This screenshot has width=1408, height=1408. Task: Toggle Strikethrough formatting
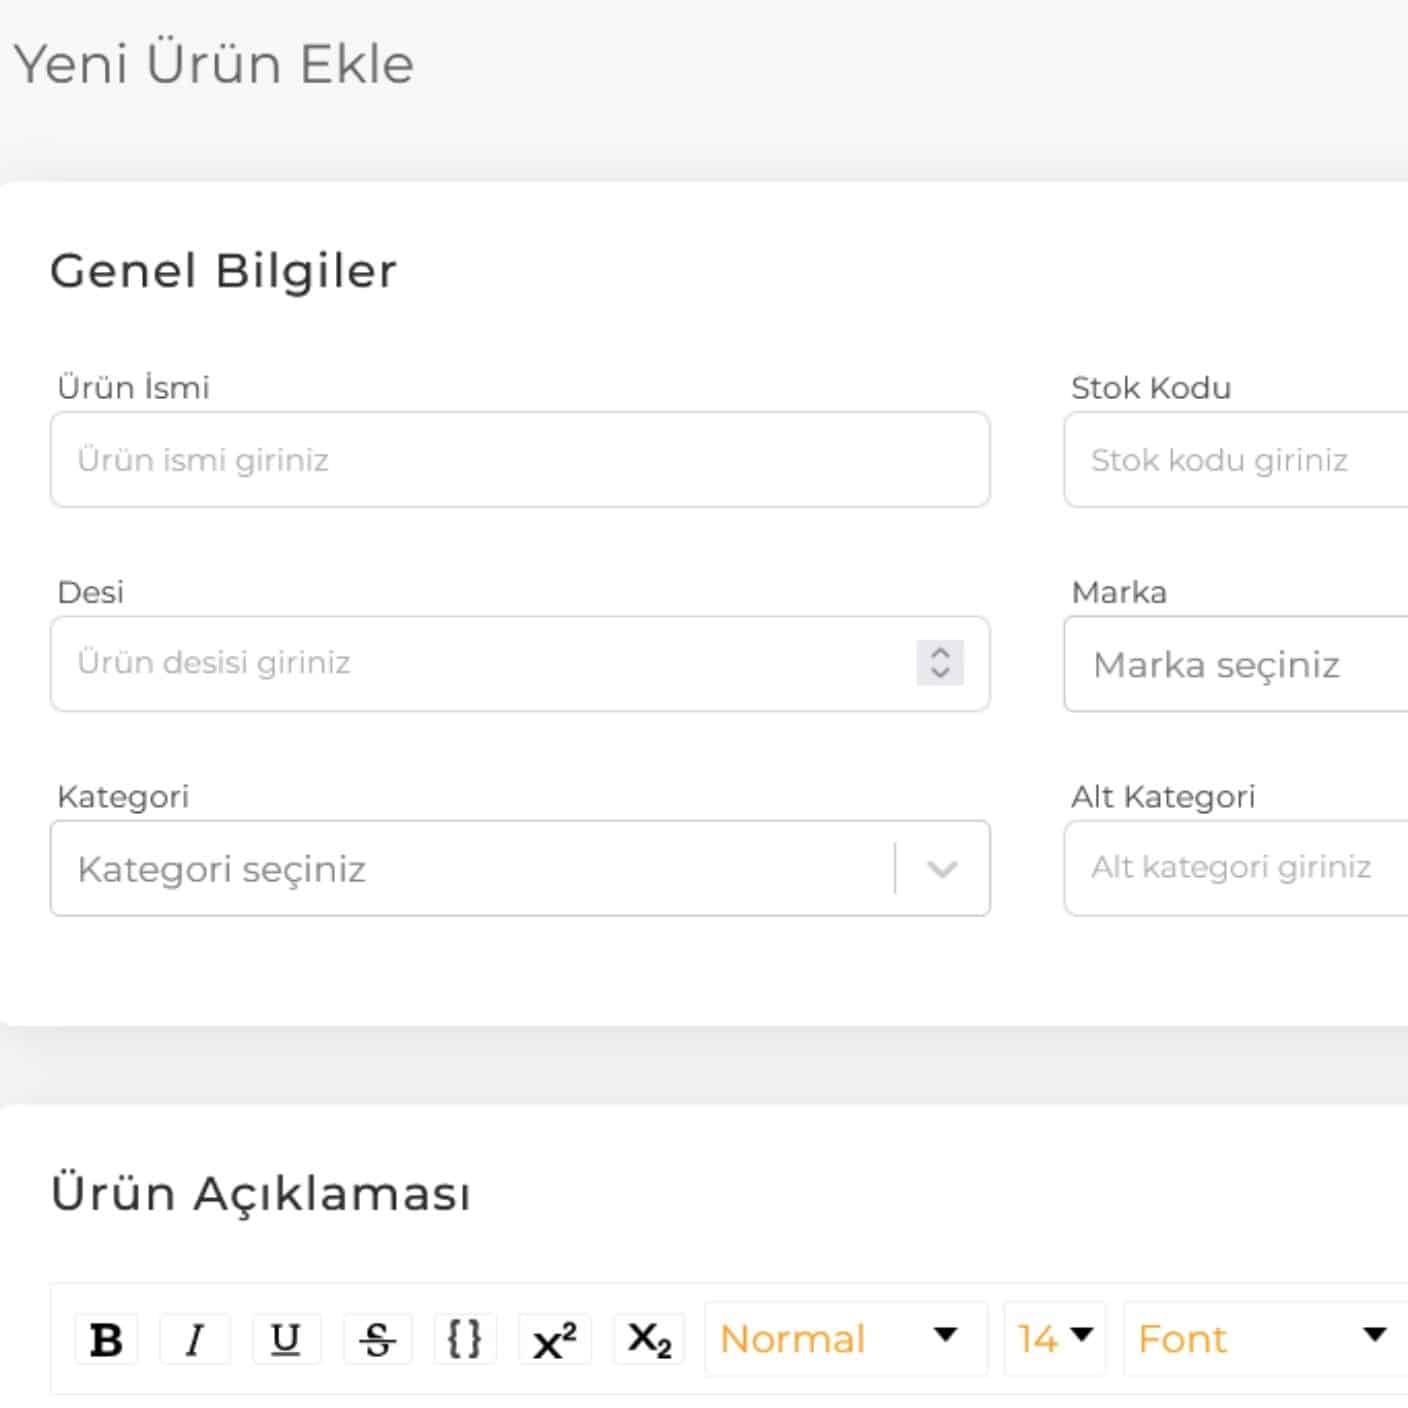click(377, 1339)
